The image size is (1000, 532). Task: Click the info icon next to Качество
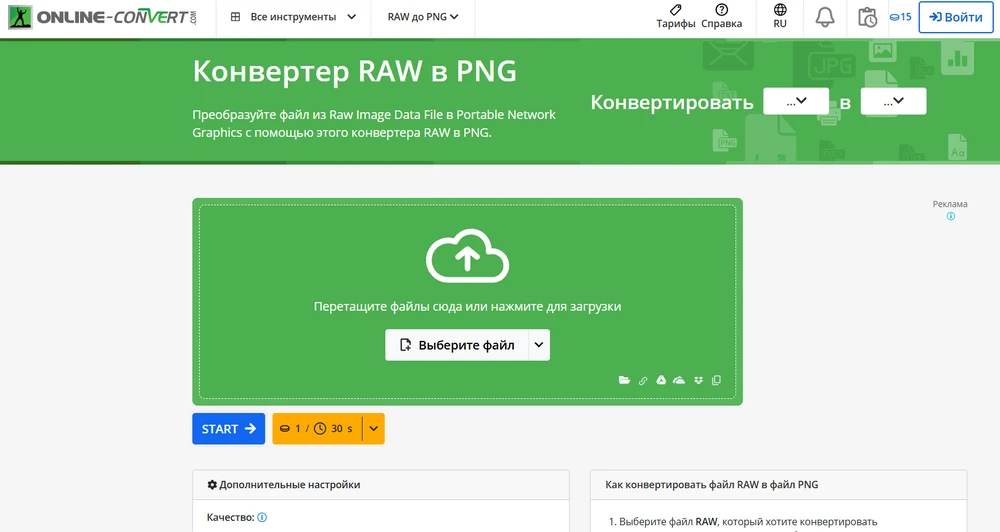click(x=262, y=518)
